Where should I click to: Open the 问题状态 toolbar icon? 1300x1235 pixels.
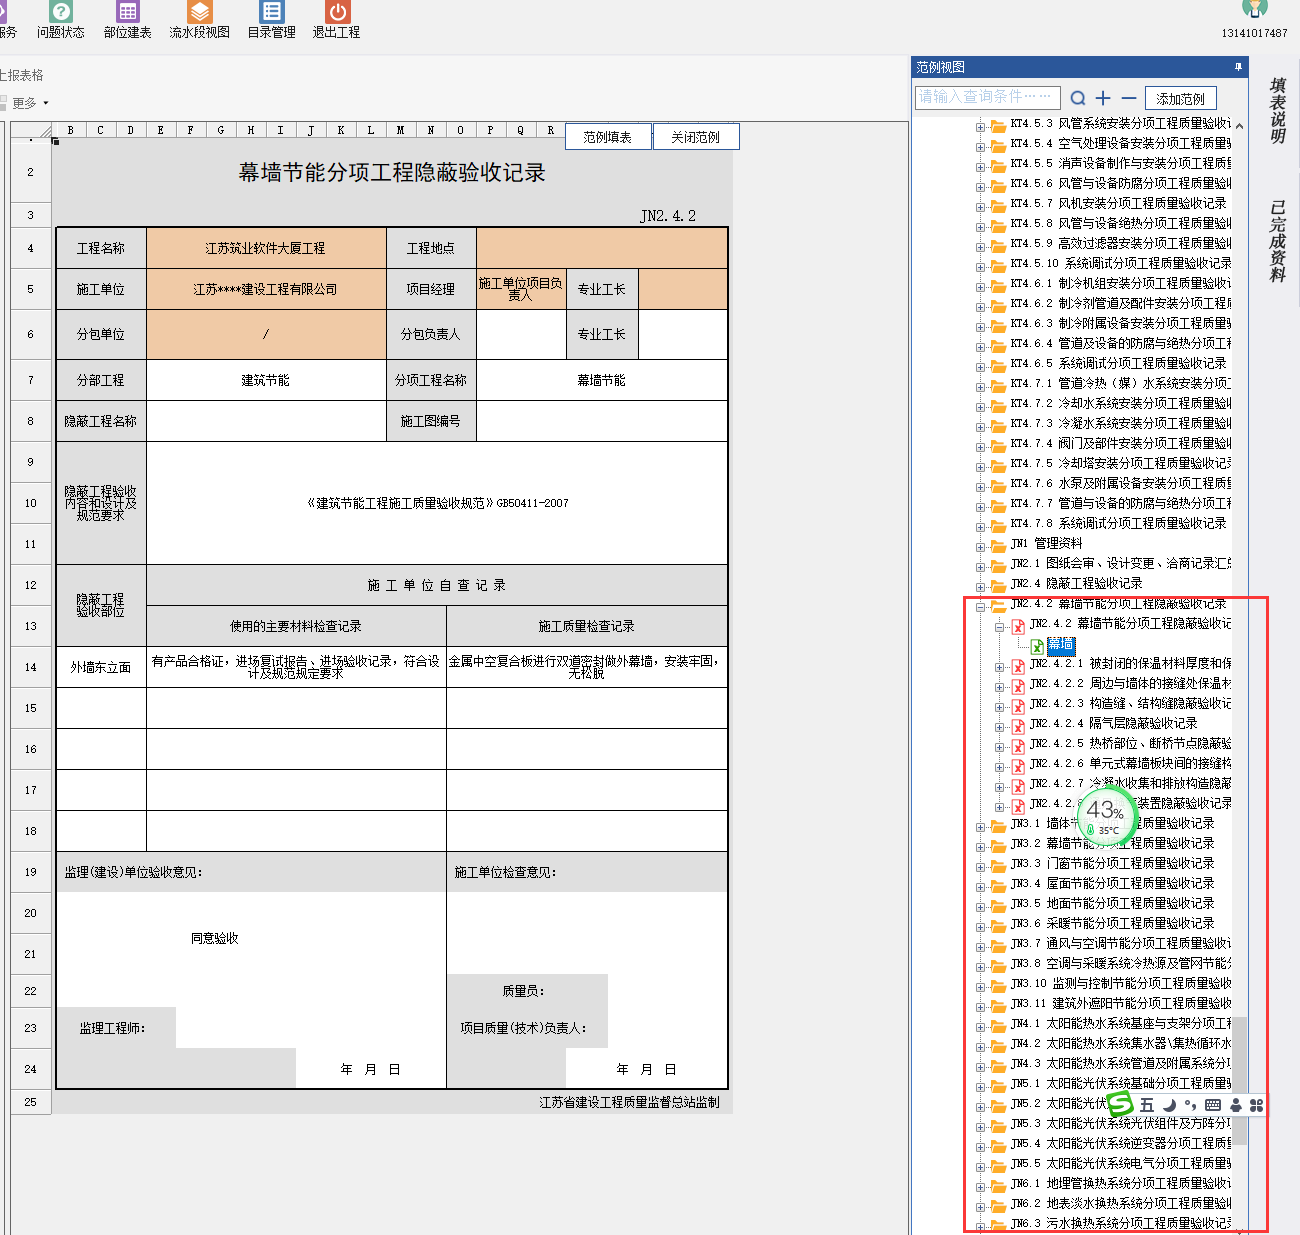[x=61, y=12]
